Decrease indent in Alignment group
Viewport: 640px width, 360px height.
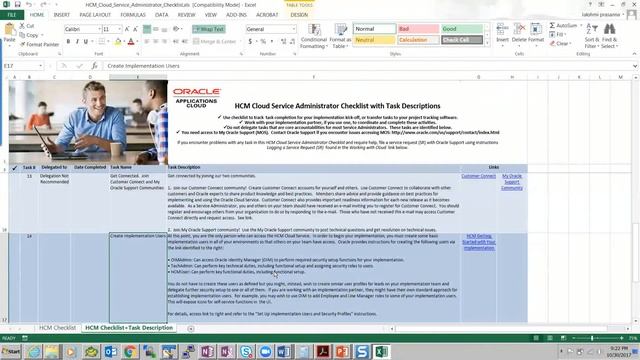point(176,41)
